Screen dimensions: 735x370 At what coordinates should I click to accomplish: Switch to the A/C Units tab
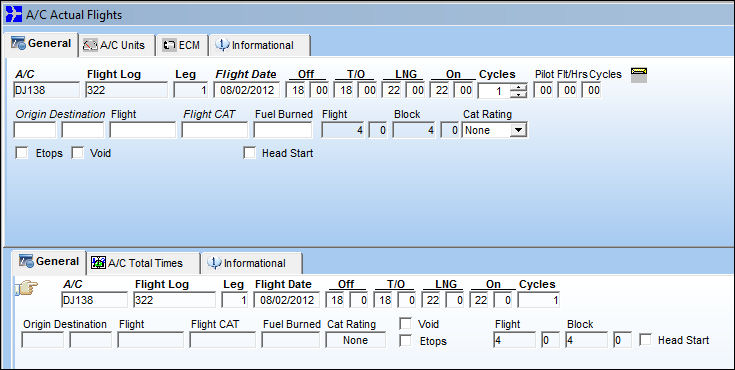(117, 45)
